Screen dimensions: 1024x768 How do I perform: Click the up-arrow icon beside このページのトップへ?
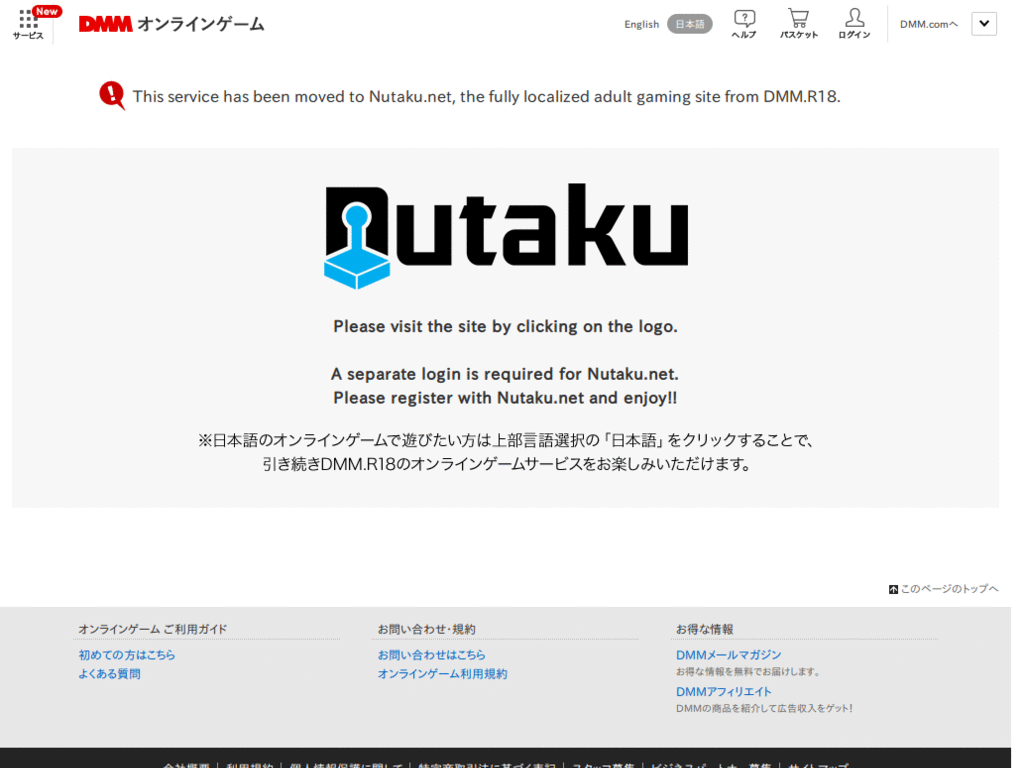(x=893, y=590)
